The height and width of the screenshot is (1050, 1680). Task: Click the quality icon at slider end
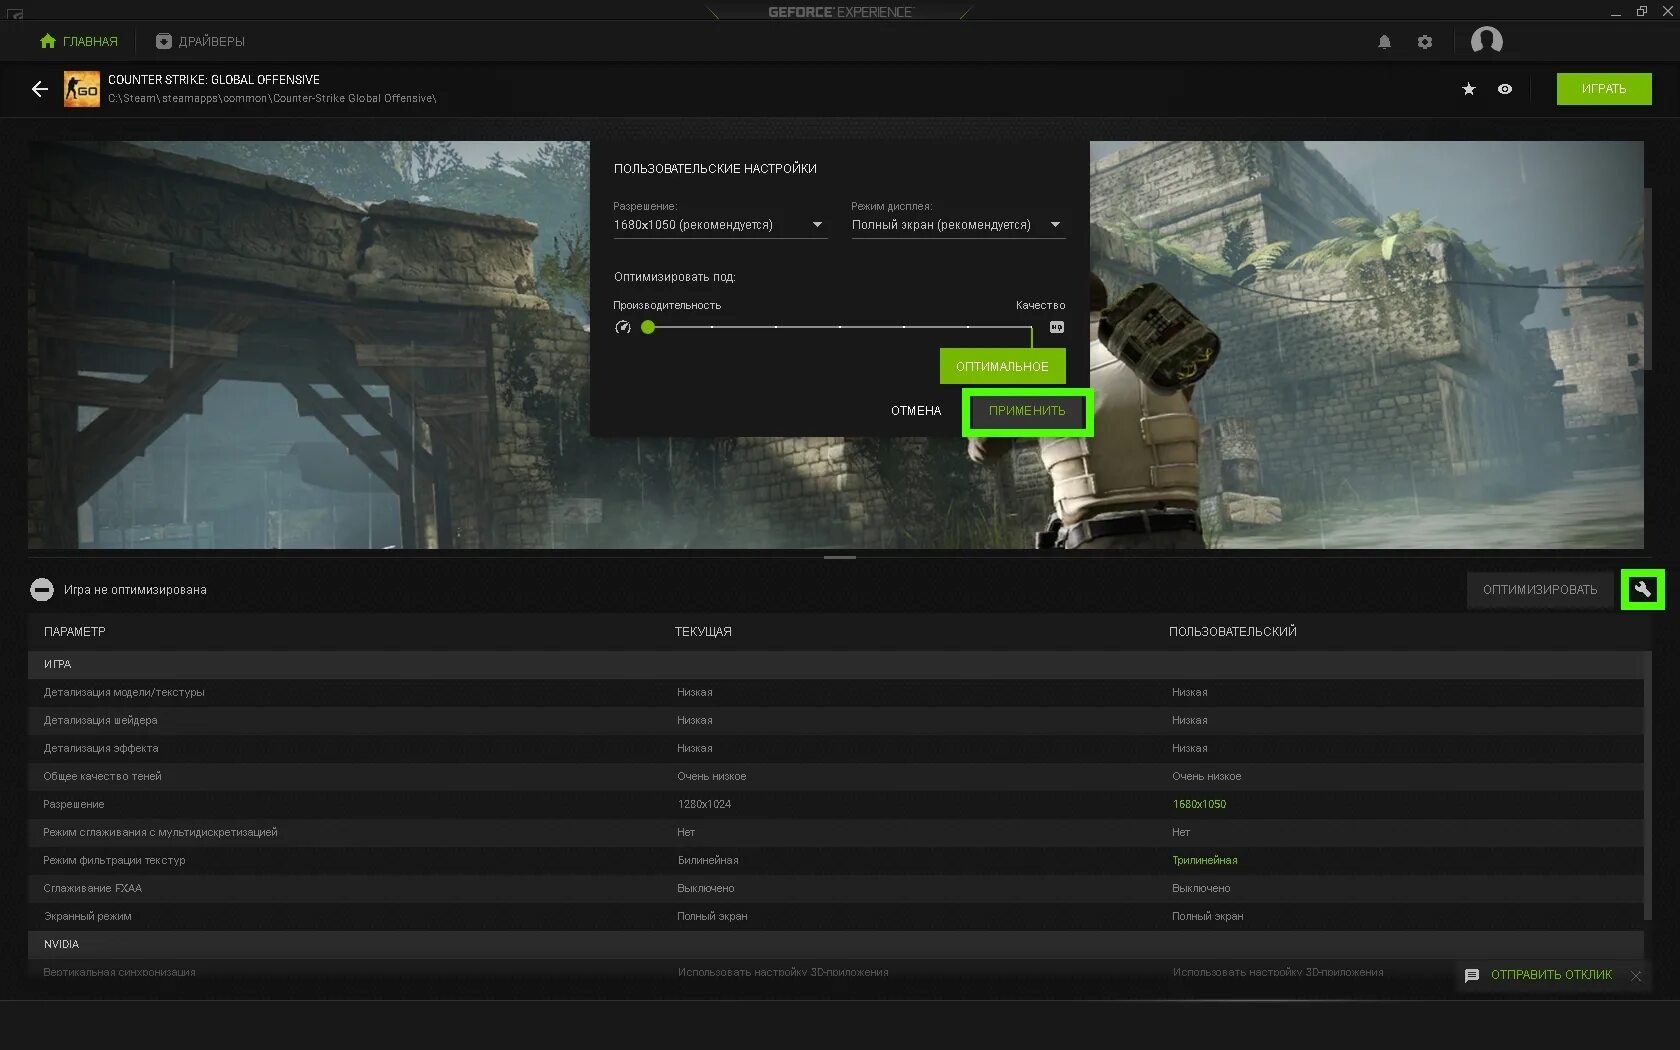pyautogui.click(x=1057, y=327)
